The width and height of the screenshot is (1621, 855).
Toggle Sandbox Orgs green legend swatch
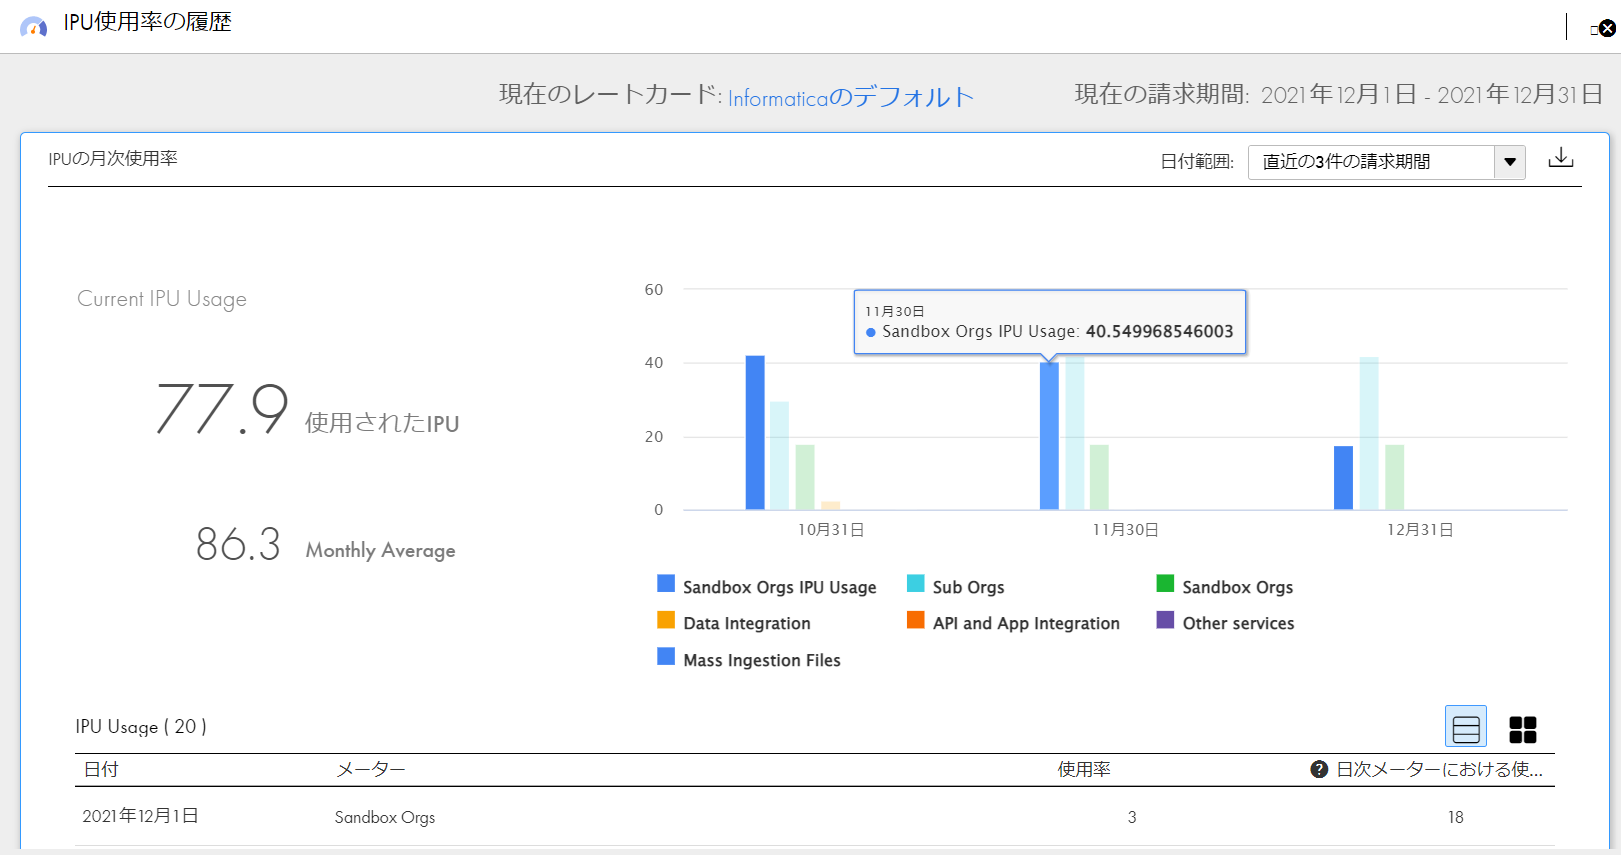1165,584
